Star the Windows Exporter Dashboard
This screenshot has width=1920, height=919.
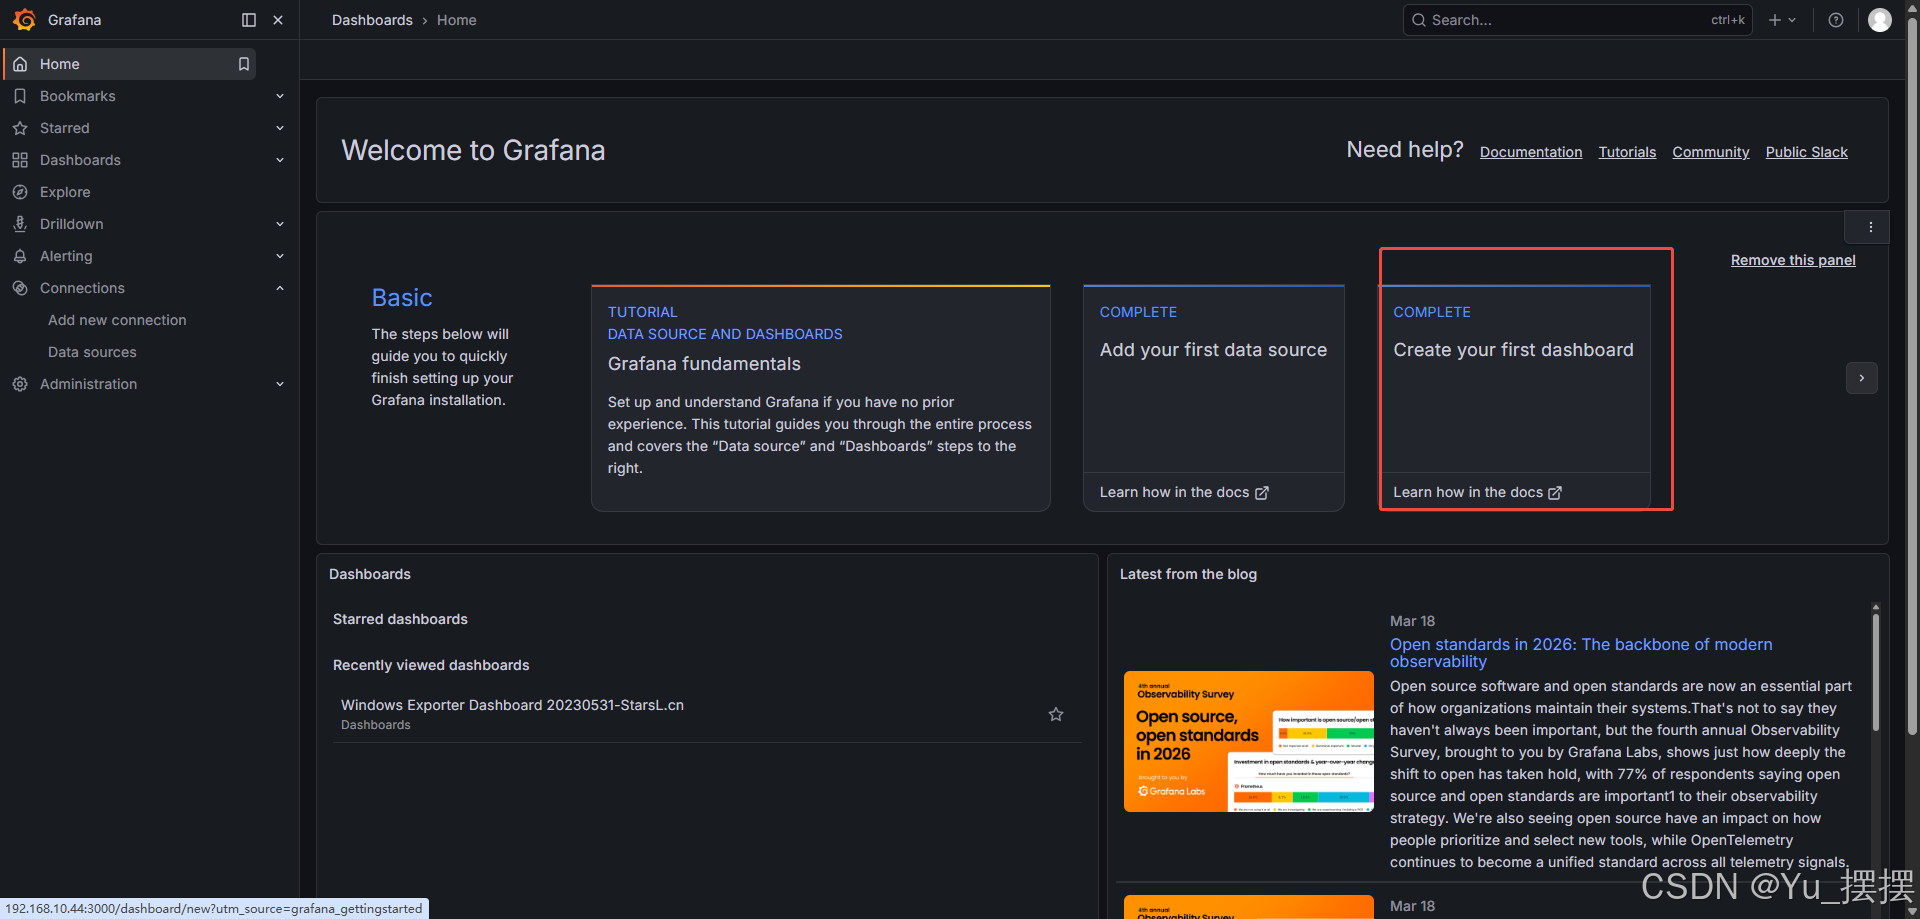pyautogui.click(x=1056, y=714)
